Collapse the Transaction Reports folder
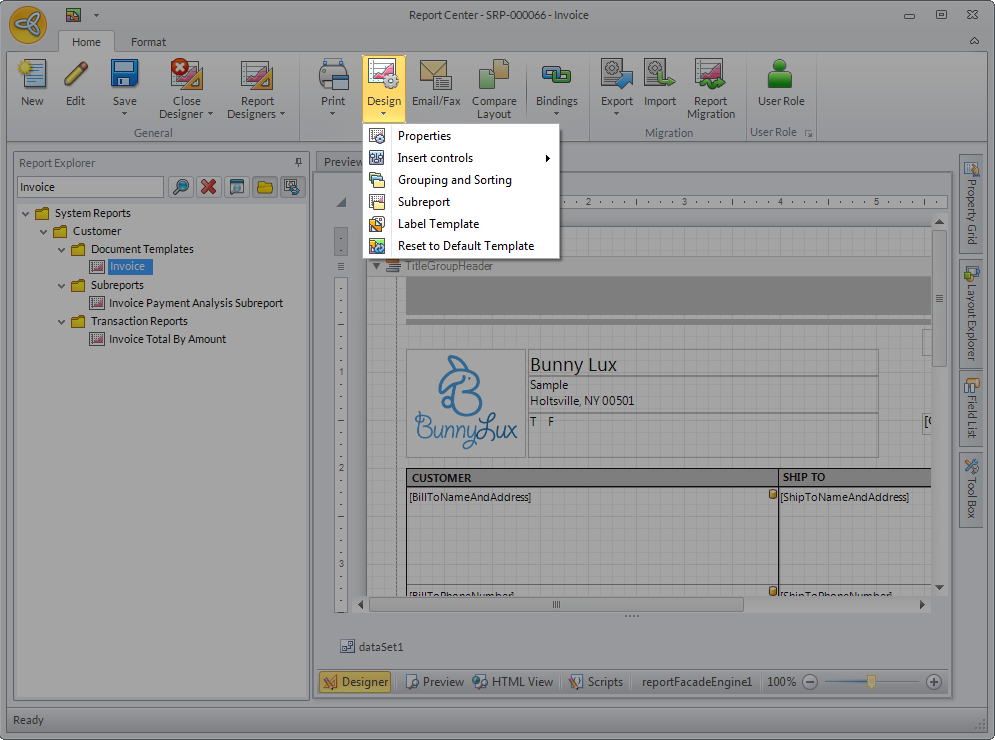The image size is (995, 740). [x=62, y=321]
